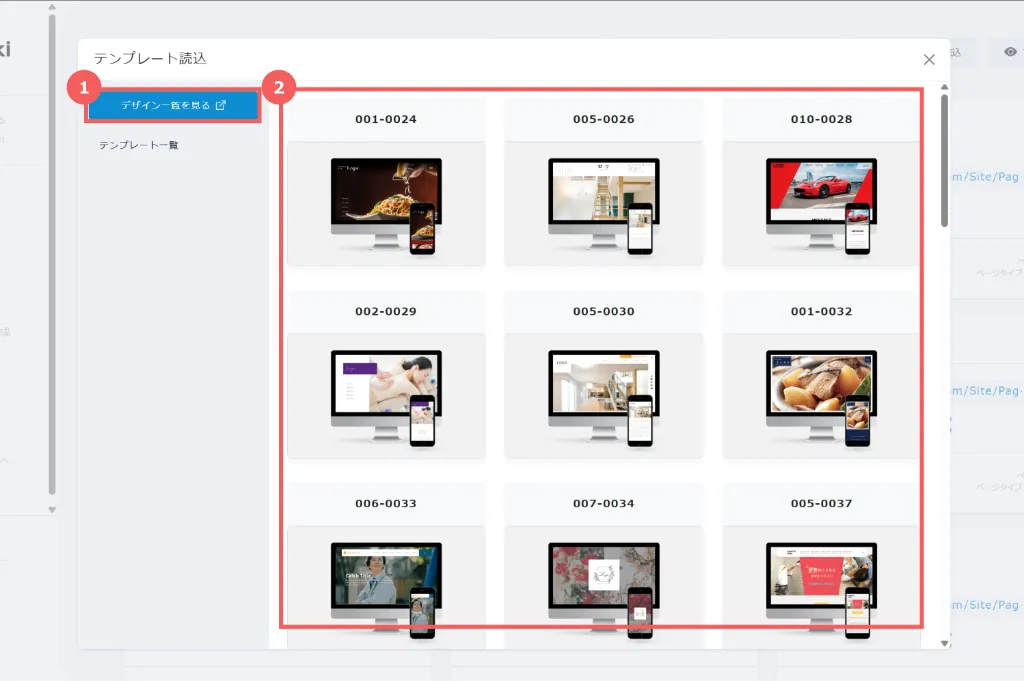The width and height of the screenshot is (1024, 681).
Task: Select template 005-0026 thumbnail
Action: pyautogui.click(x=603, y=203)
